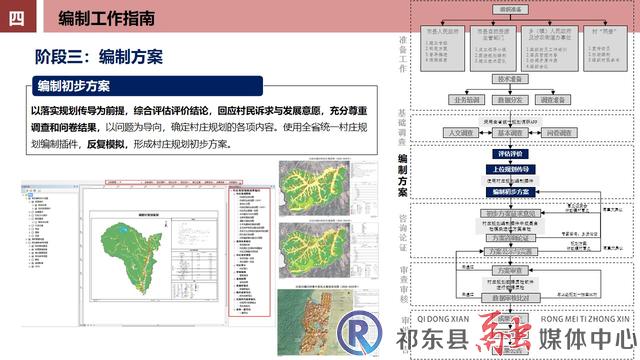Click the dark blue 编制初步方案 flowchart node

(510, 191)
